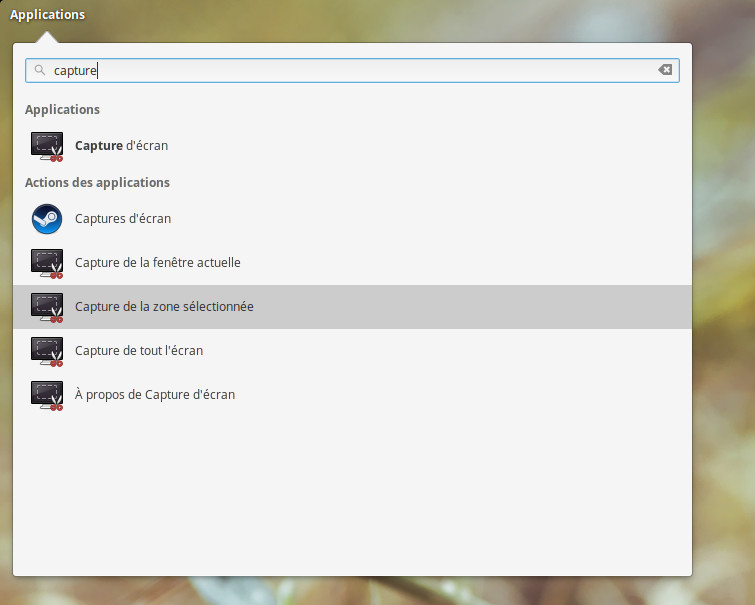This screenshot has height=605, width=755.
Task: Click the Steam icon for Captures d'écran
Action: [47, 219]
